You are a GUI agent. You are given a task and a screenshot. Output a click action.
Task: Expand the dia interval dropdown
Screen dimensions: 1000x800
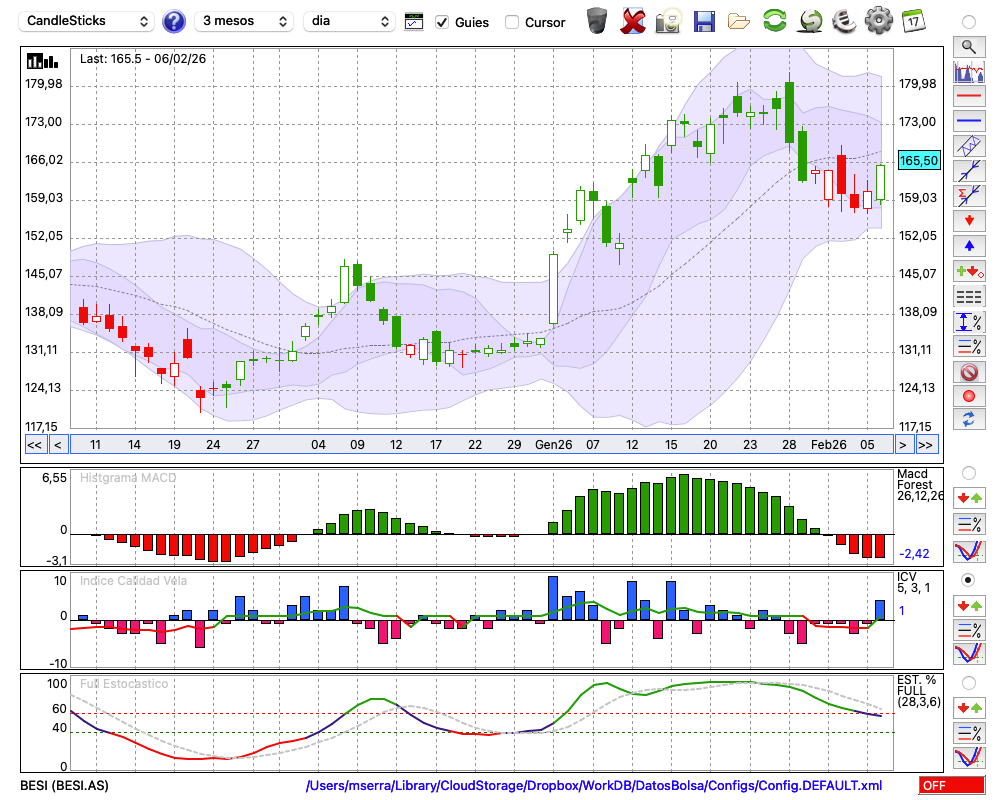coord(350,21)
